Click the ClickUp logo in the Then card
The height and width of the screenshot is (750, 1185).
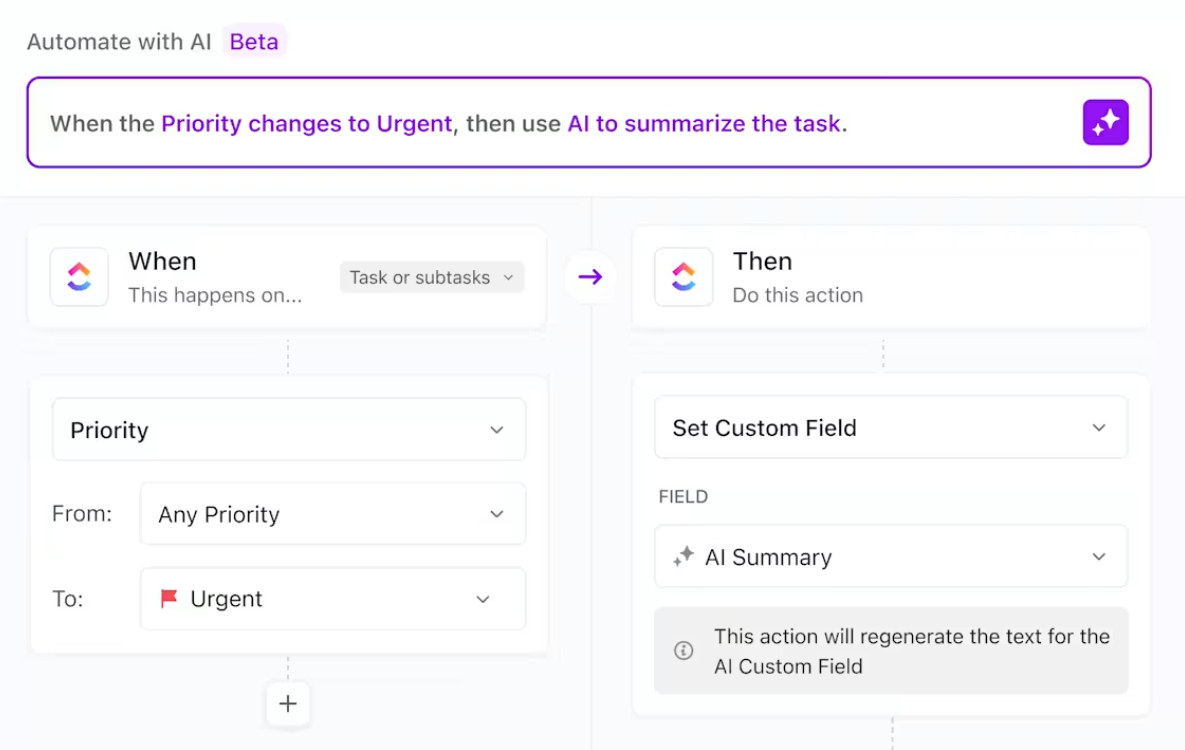pyautogui.click(x=683, y=277)
